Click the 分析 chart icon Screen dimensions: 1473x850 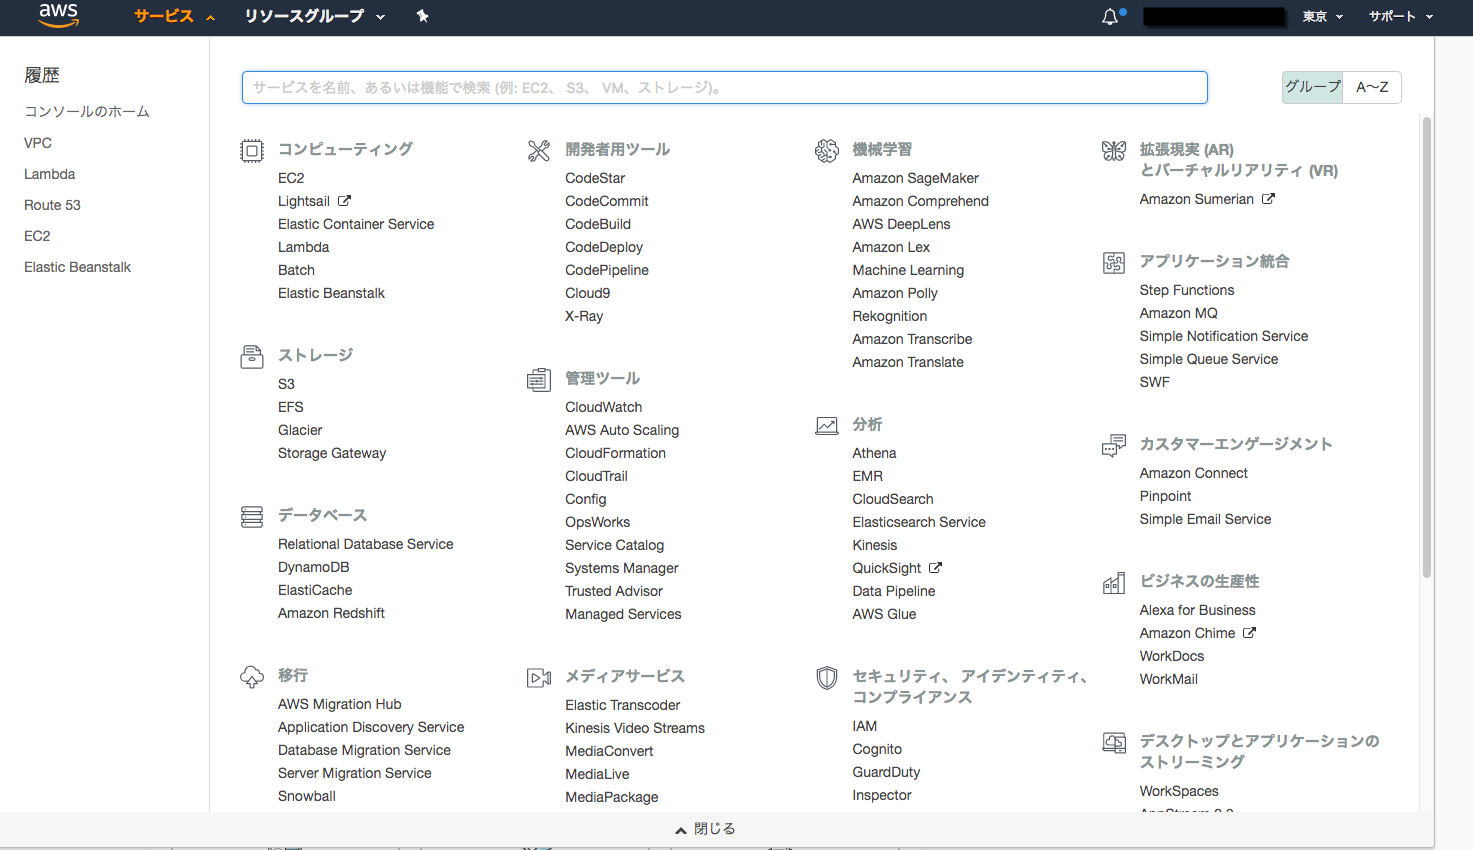coord(827,426)
